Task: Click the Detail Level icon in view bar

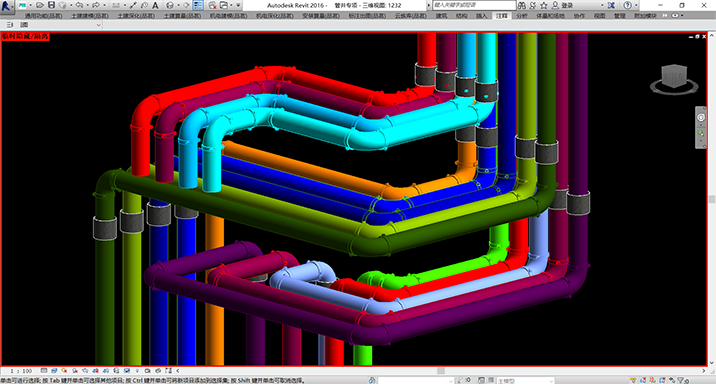Action: 44,370
